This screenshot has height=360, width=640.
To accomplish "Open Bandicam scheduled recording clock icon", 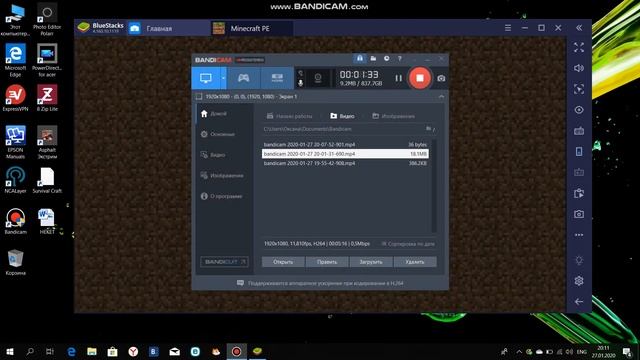I will 387,59.
